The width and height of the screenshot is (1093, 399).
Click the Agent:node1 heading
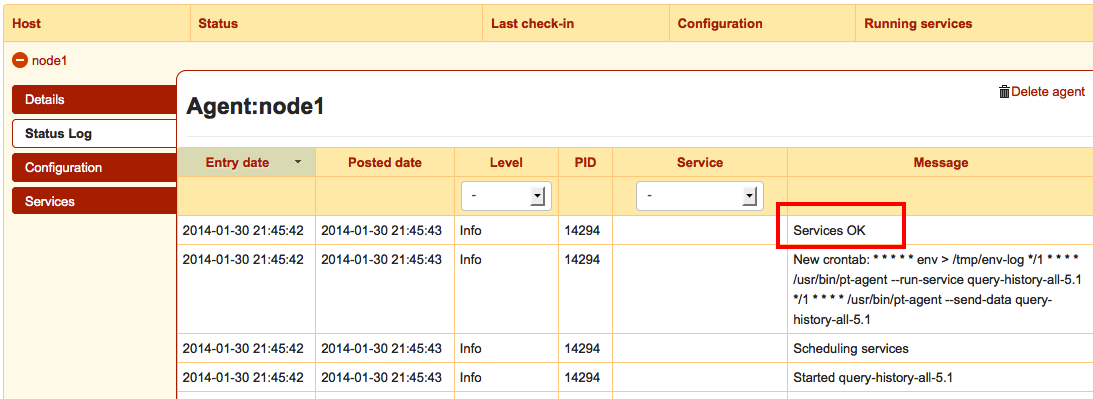[255, 106]
